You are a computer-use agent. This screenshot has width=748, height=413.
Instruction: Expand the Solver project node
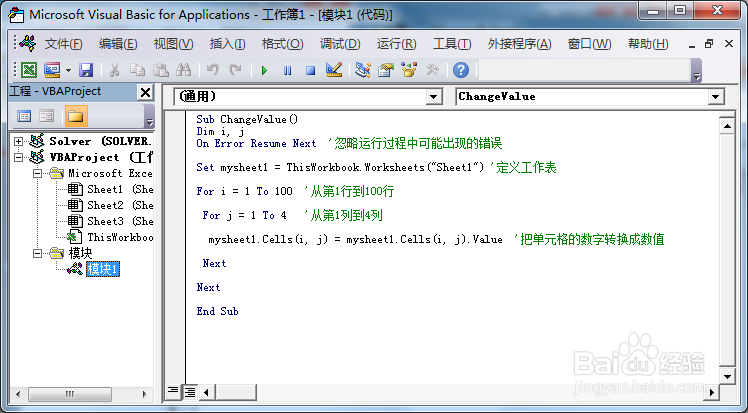click(x=18, y=141)
